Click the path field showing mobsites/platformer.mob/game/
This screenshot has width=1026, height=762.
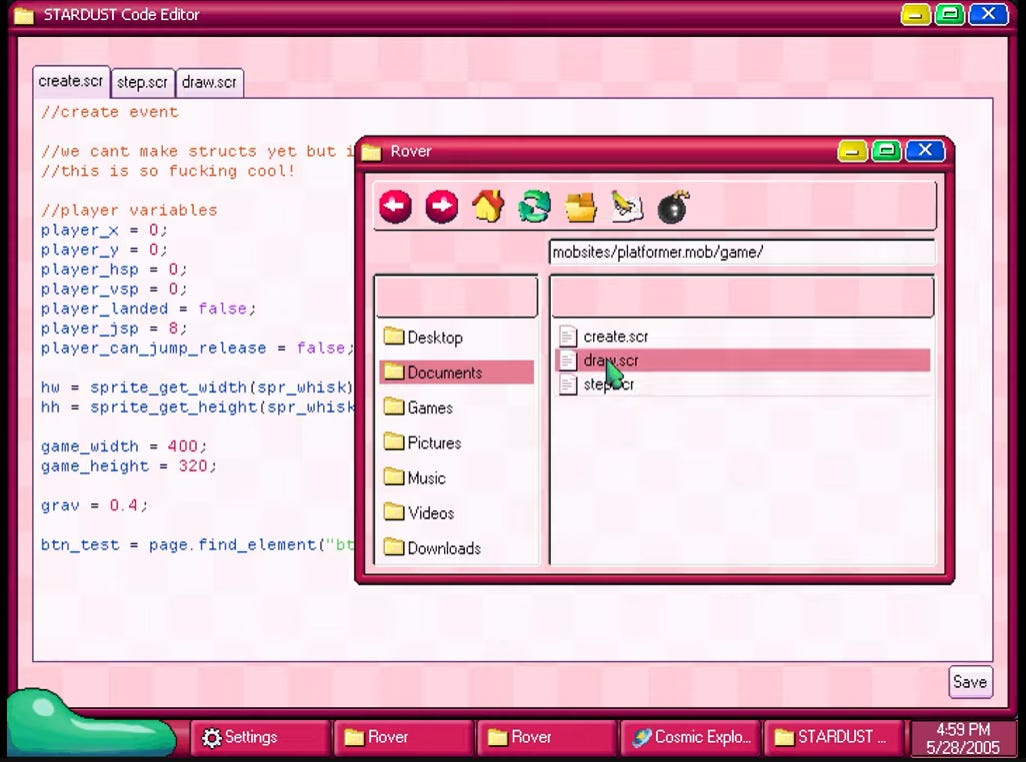pos(742,252)
